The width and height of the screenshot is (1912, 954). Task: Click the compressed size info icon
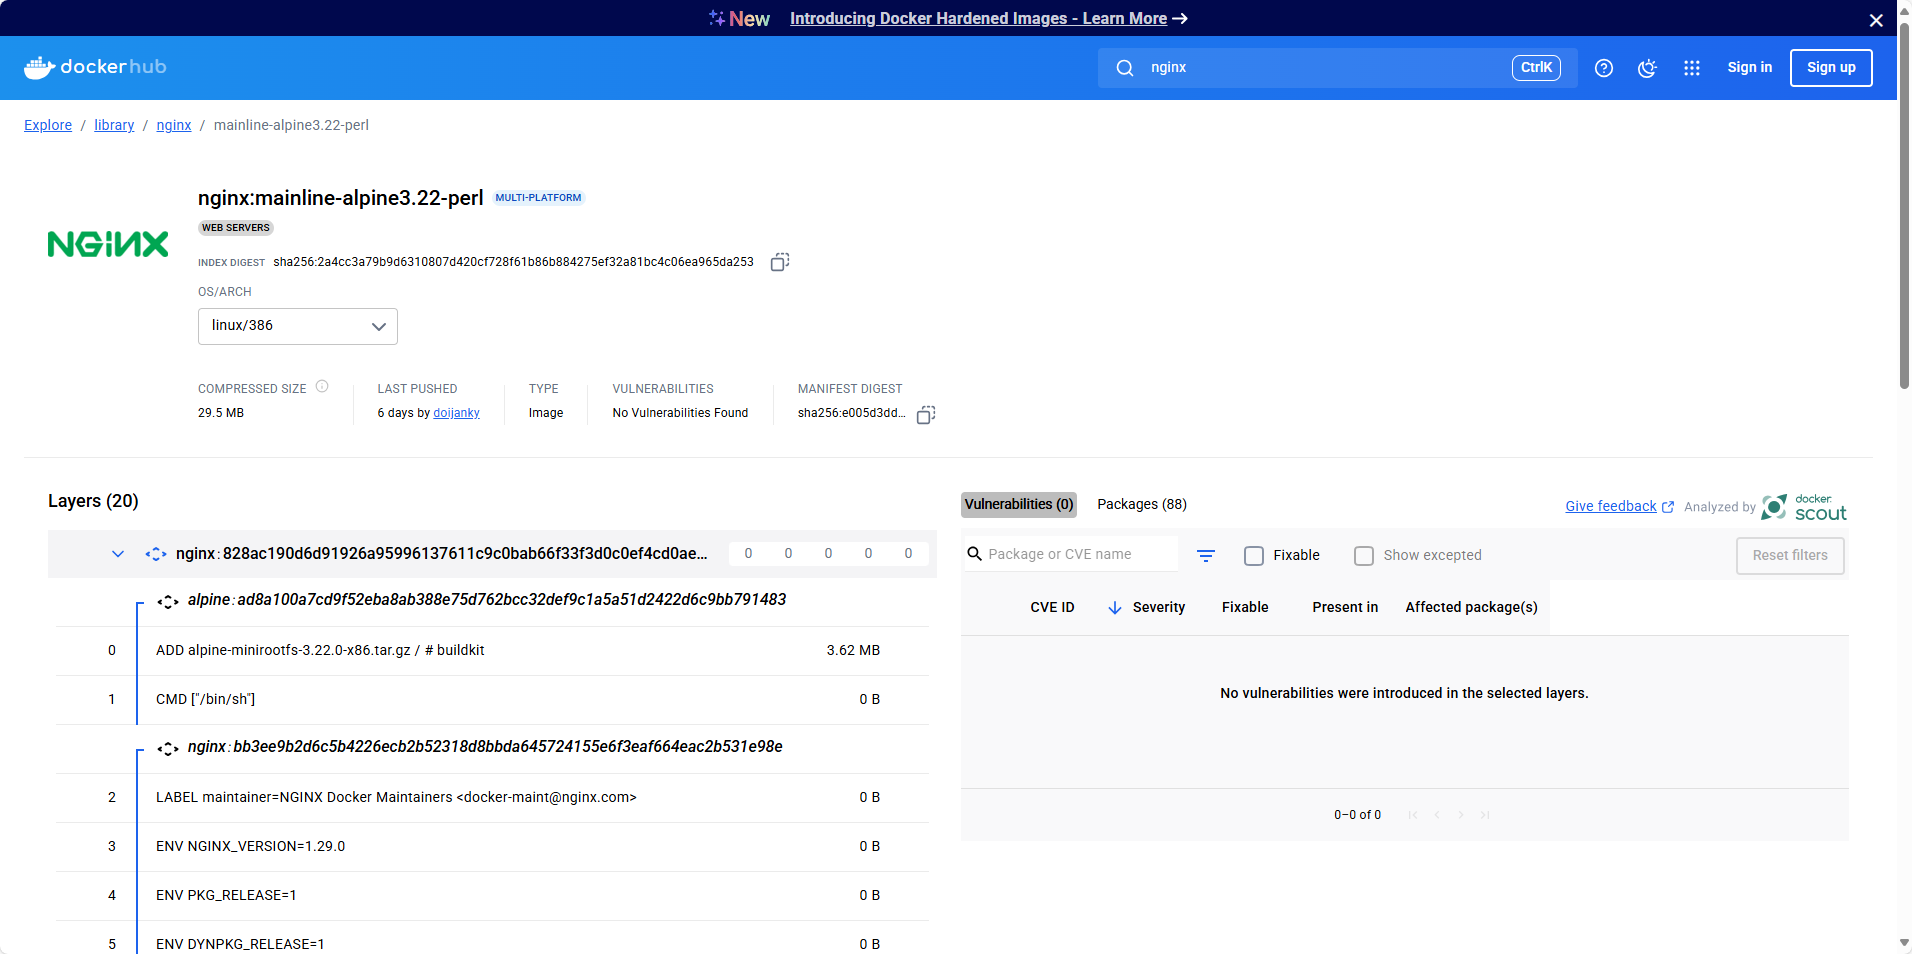click(322, 387)
